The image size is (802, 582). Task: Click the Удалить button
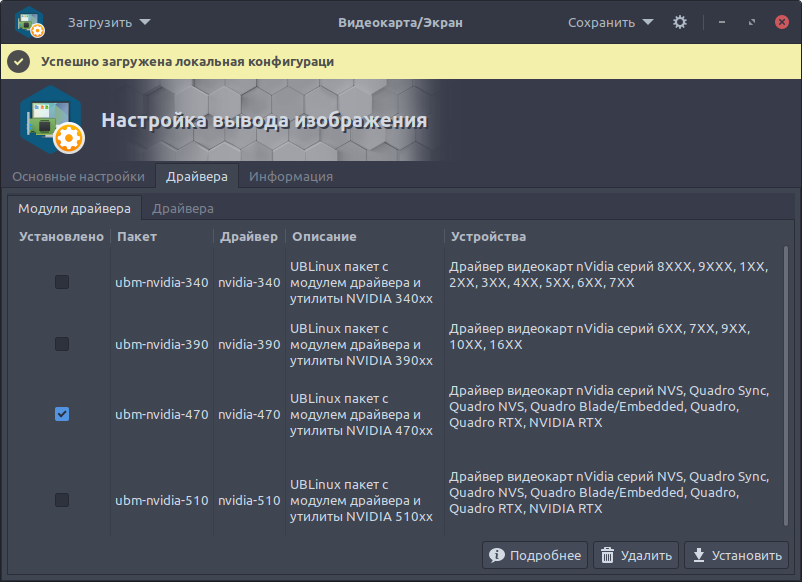tap(636, 556)
